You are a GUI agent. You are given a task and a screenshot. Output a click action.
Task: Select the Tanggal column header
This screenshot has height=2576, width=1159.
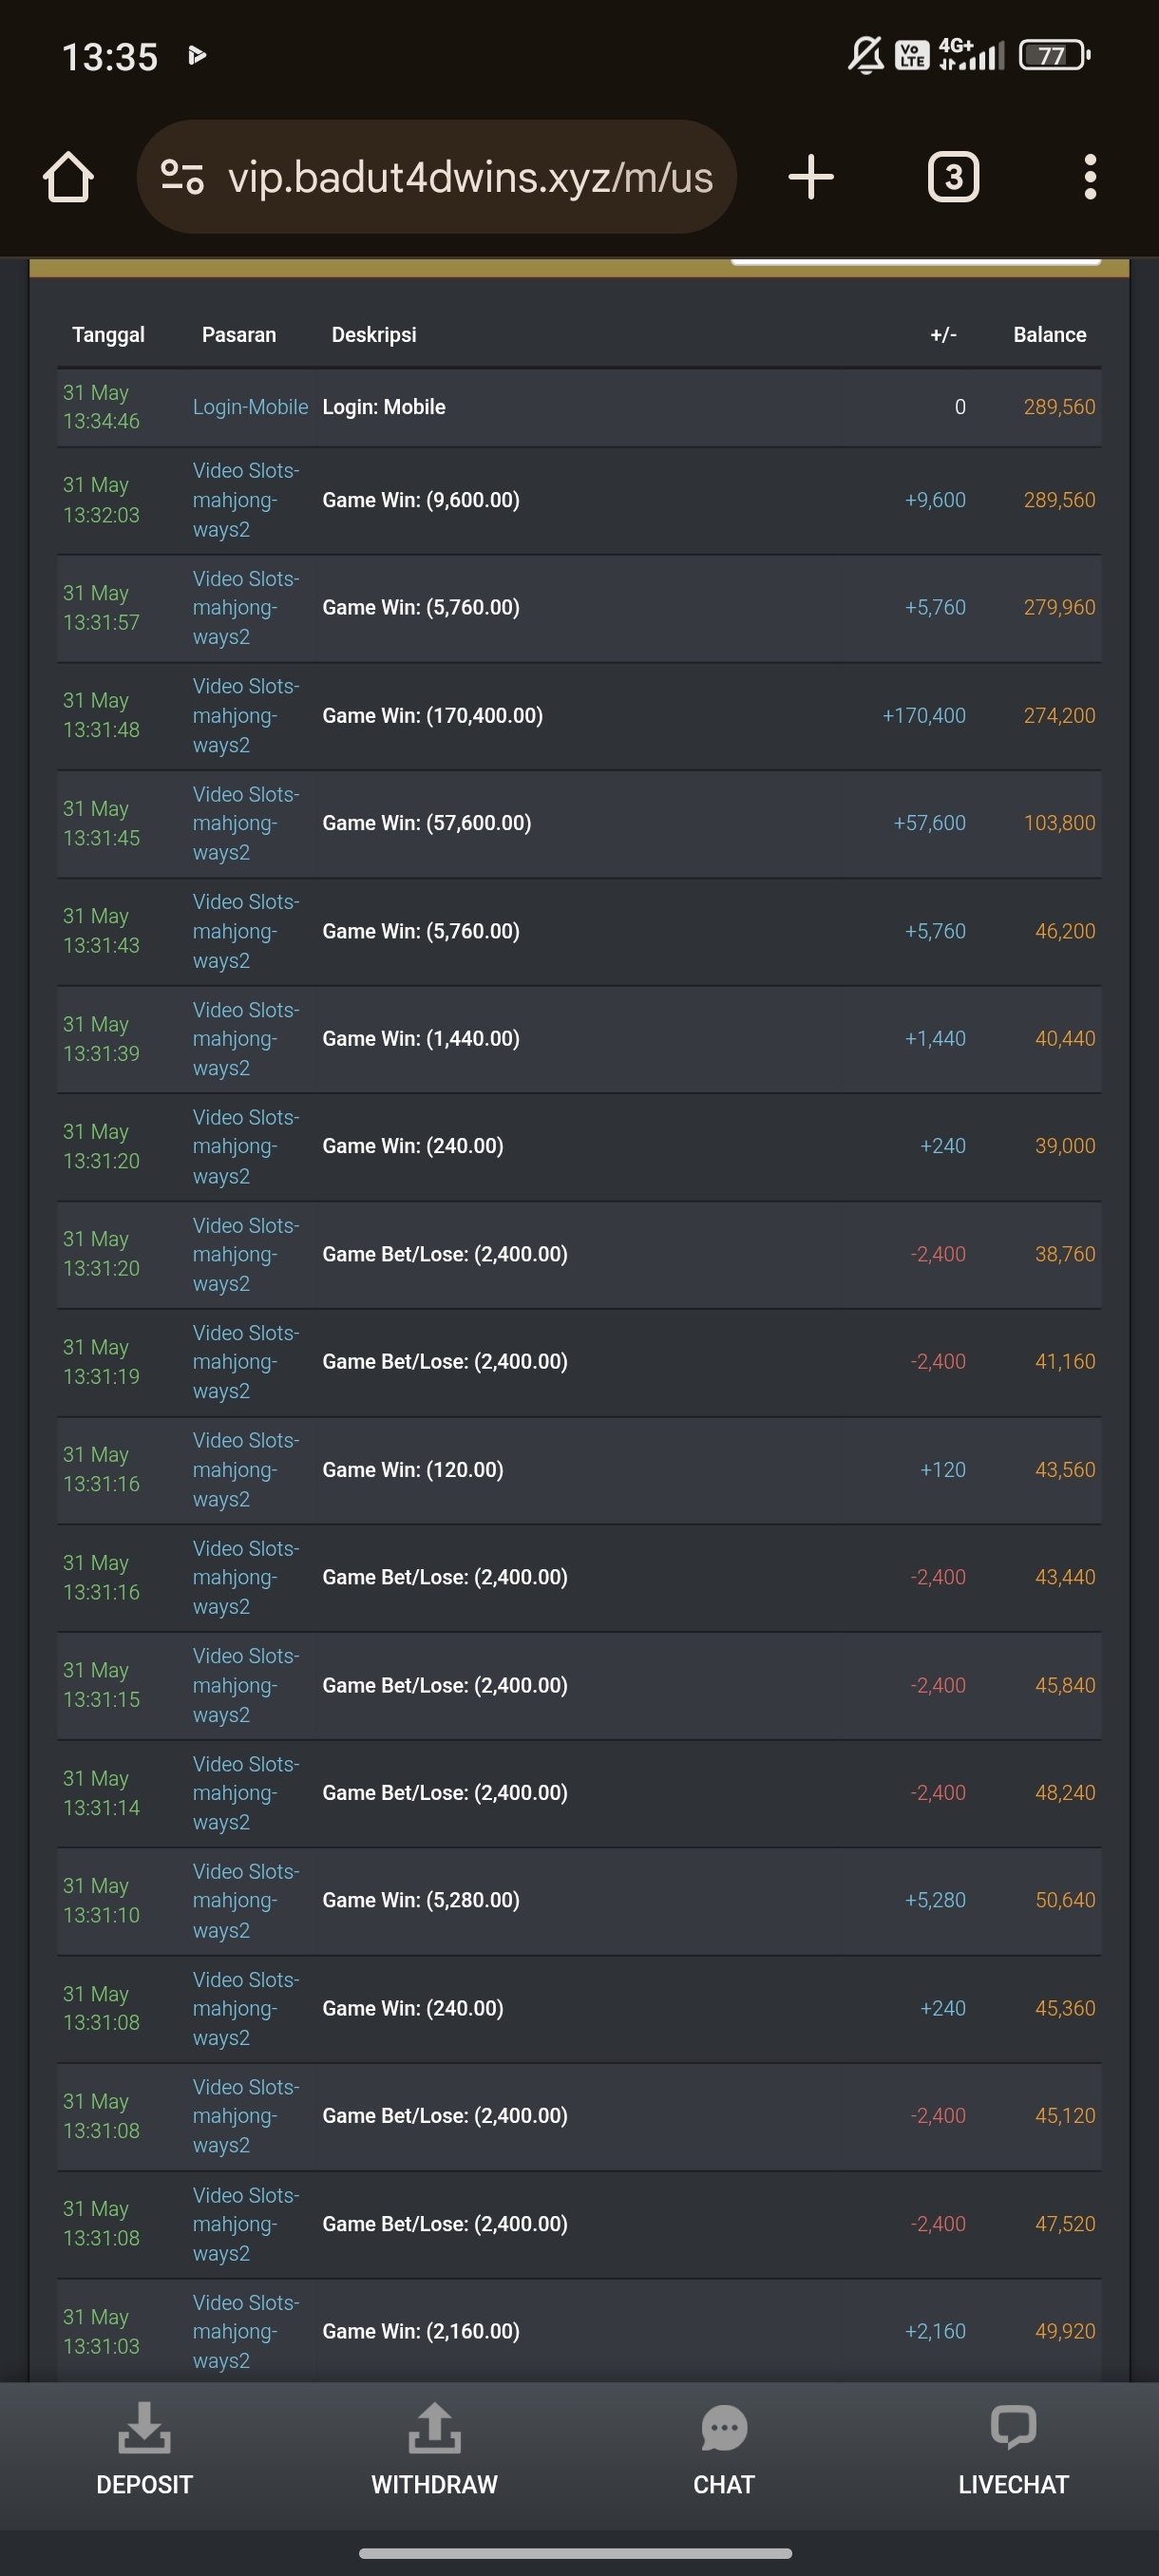point(108,335)
